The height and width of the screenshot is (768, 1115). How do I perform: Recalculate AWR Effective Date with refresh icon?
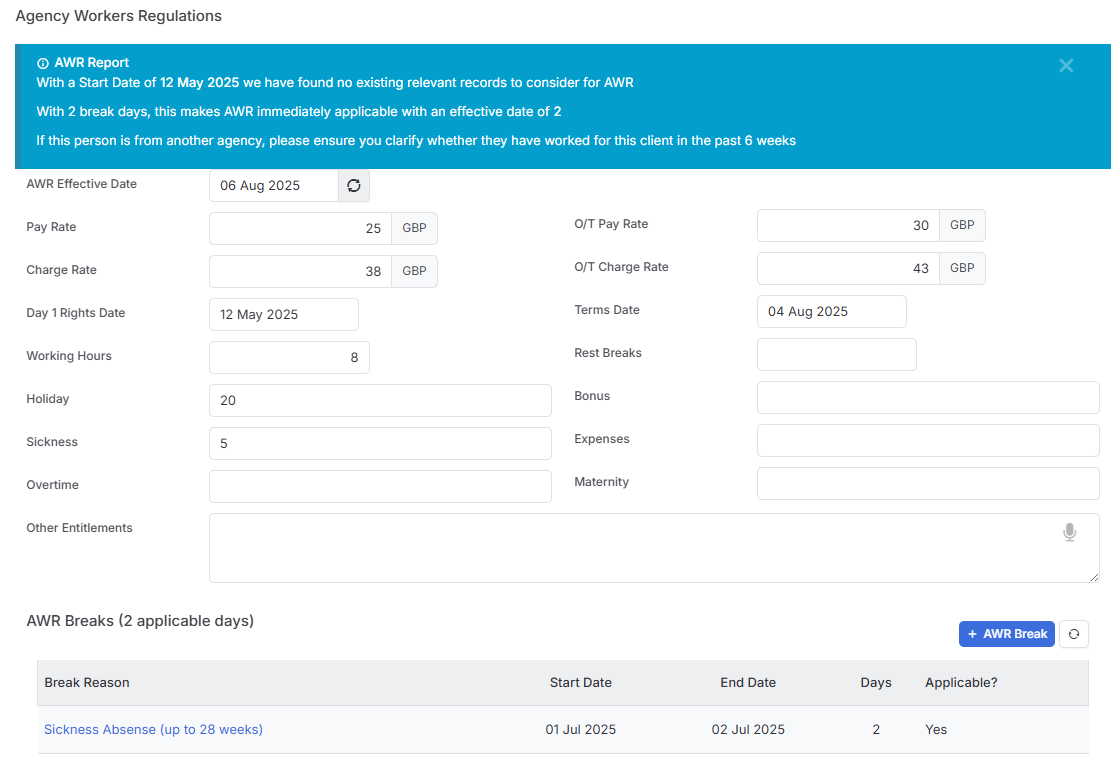tap(353, 186)
